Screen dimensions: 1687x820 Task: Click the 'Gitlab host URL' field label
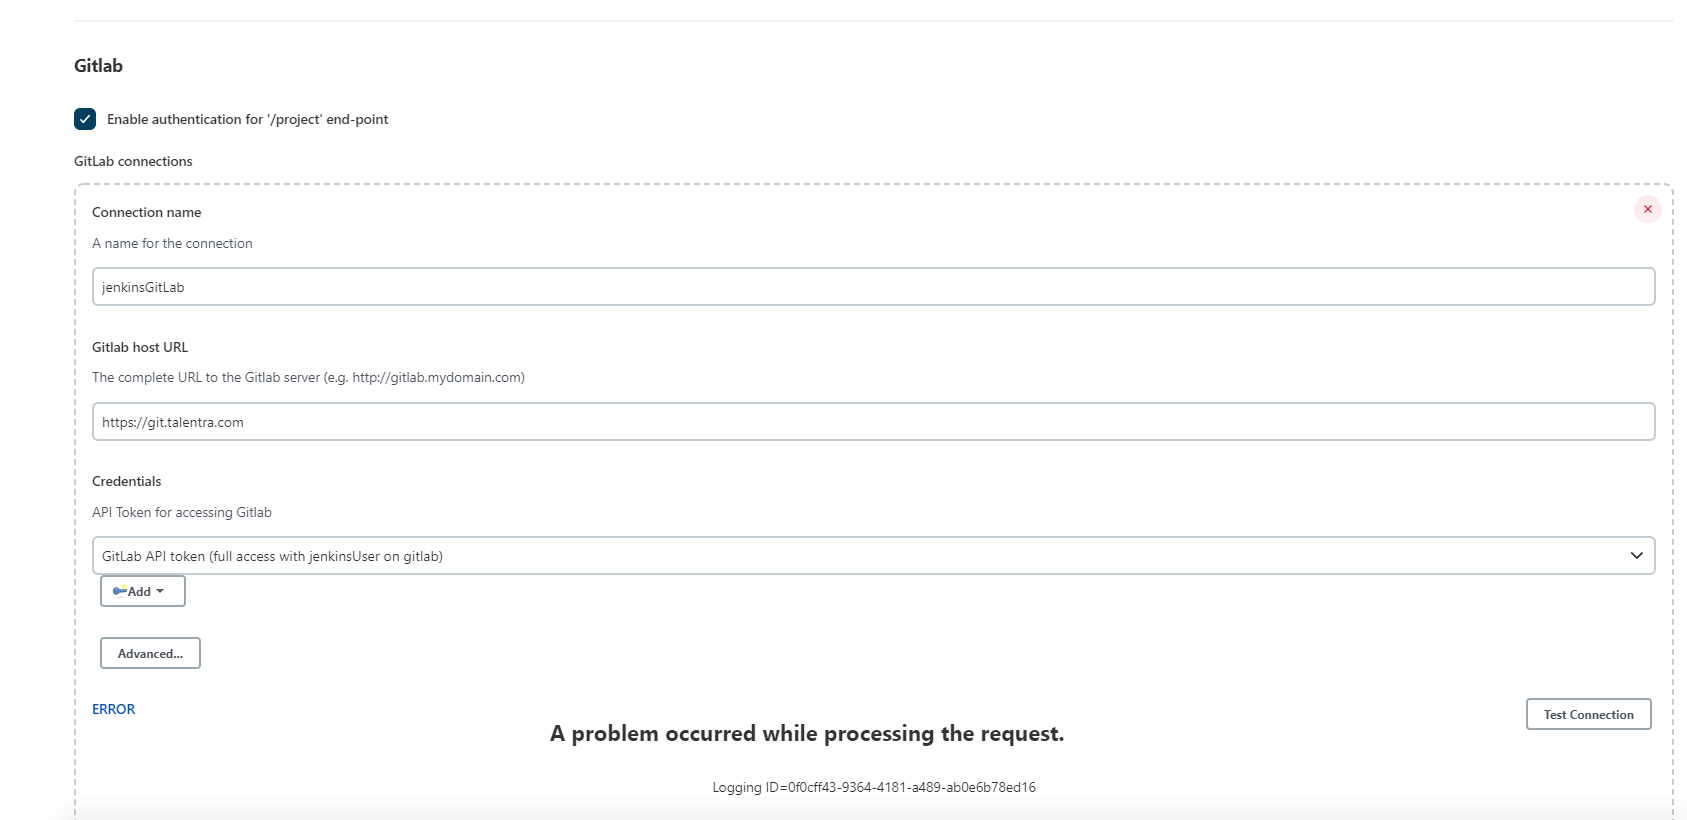tap(140, 347)
